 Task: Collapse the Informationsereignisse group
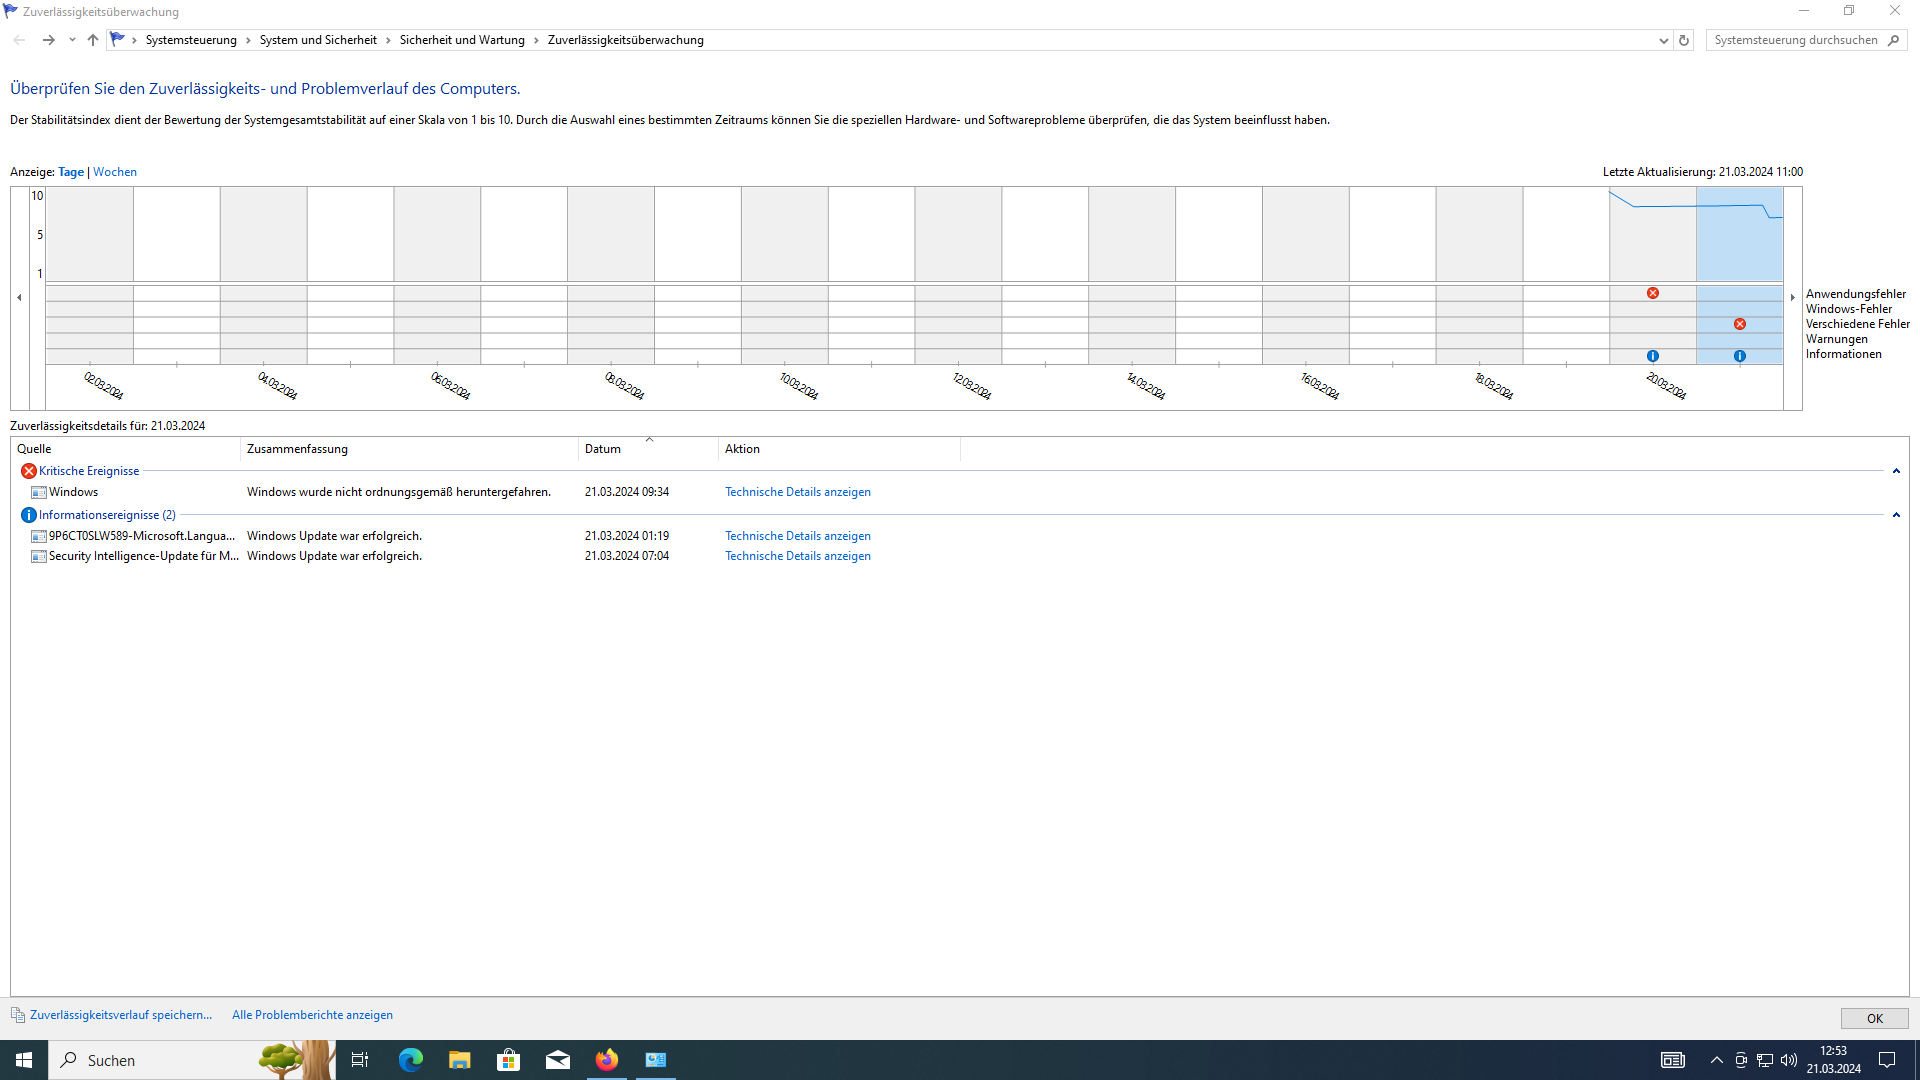[x=1896, y=515]
